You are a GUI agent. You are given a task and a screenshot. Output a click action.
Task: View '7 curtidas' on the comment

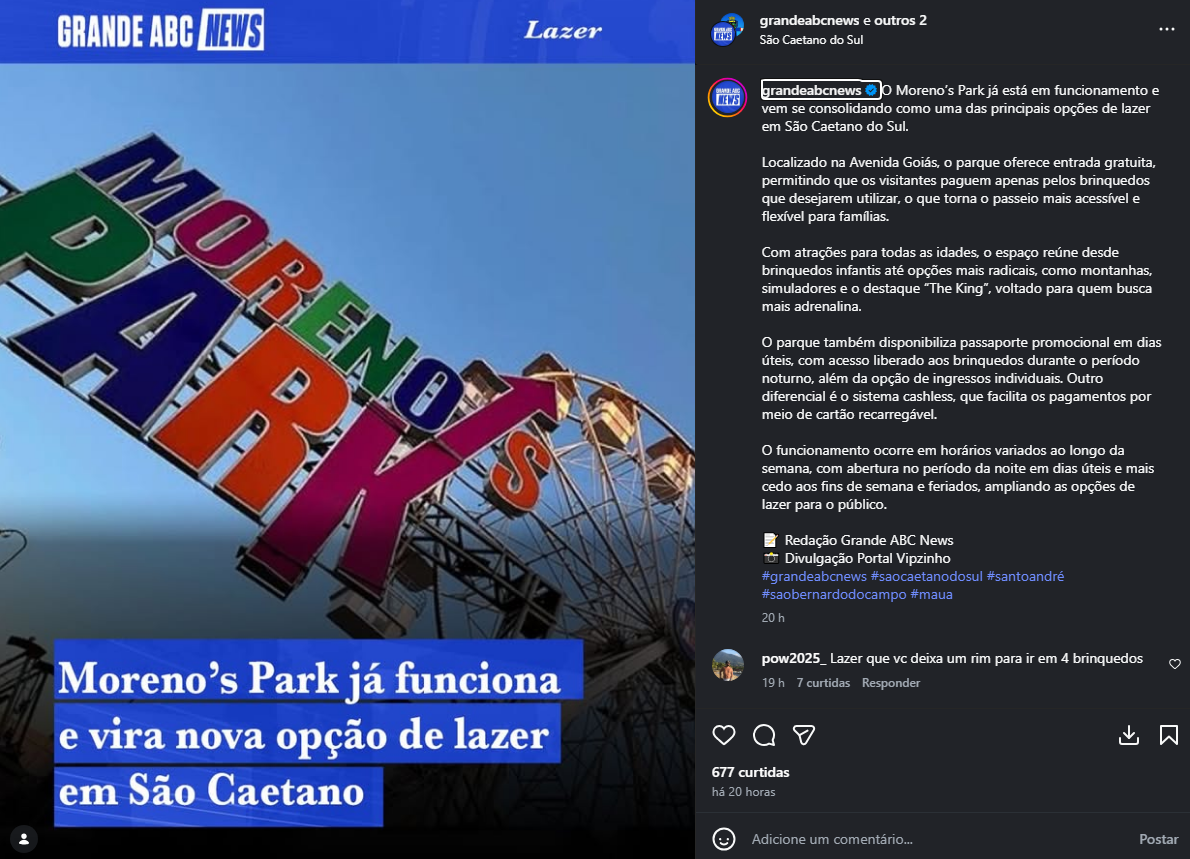coord(823,683)
